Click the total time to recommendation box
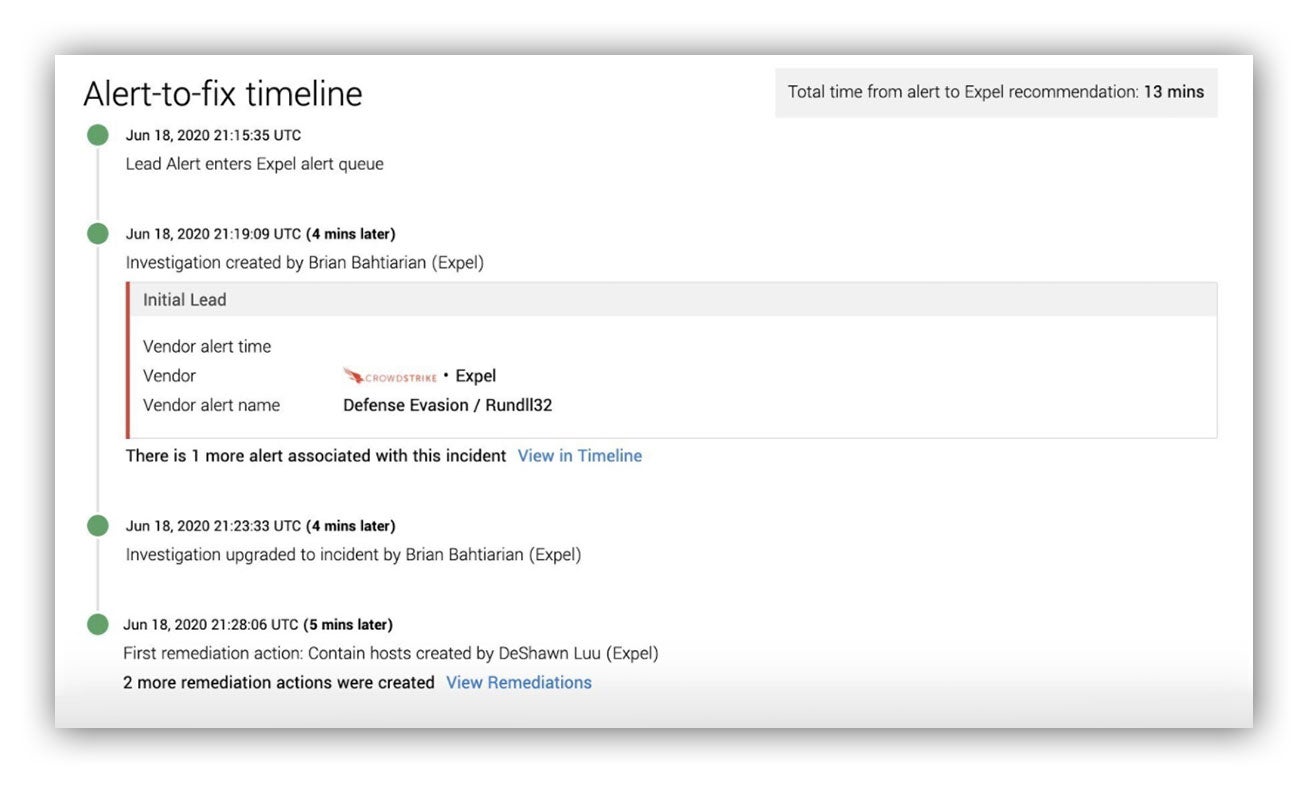 [x=996, y=92]
